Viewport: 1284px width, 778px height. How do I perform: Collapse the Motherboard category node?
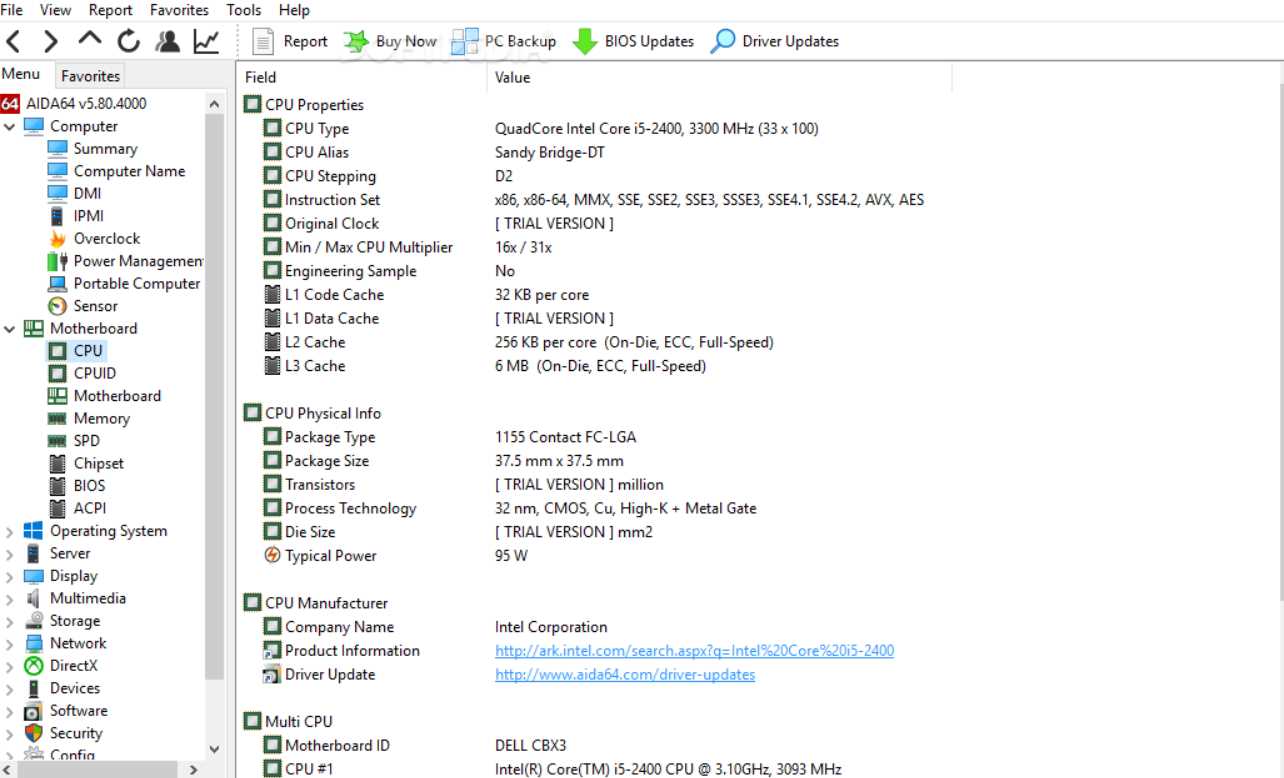(9, 329)
